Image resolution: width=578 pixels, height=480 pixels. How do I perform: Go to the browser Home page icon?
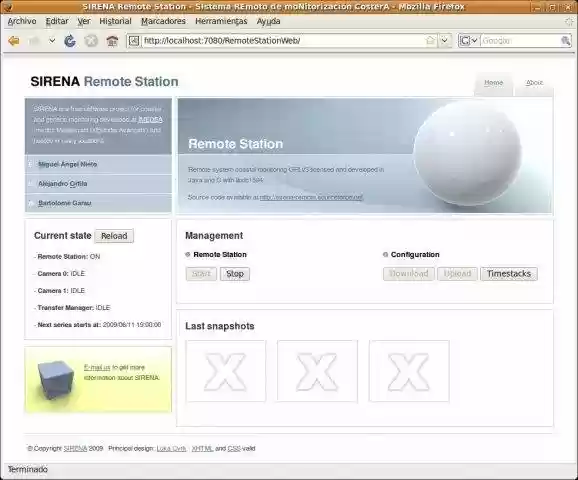click(112, 41)
